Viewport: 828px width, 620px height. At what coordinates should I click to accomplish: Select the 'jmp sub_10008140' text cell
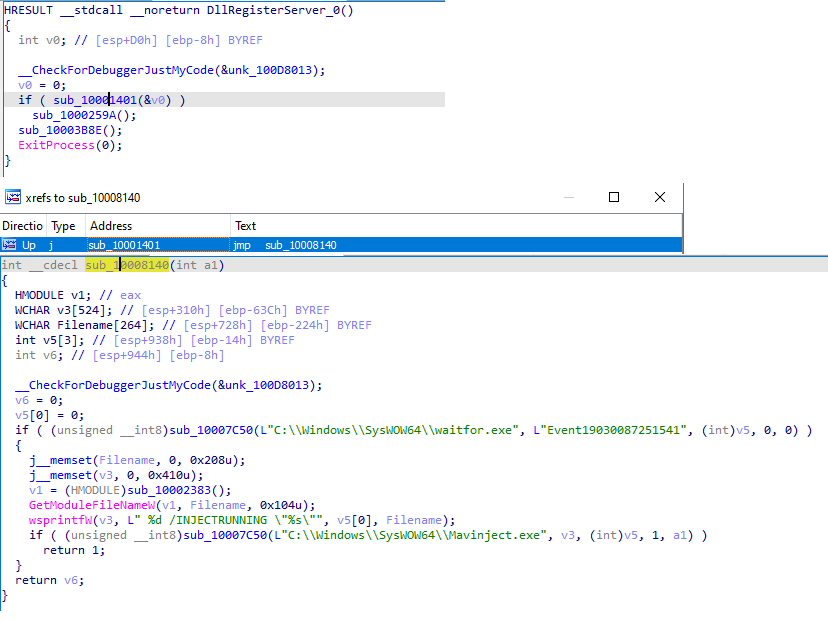[284, 245]
